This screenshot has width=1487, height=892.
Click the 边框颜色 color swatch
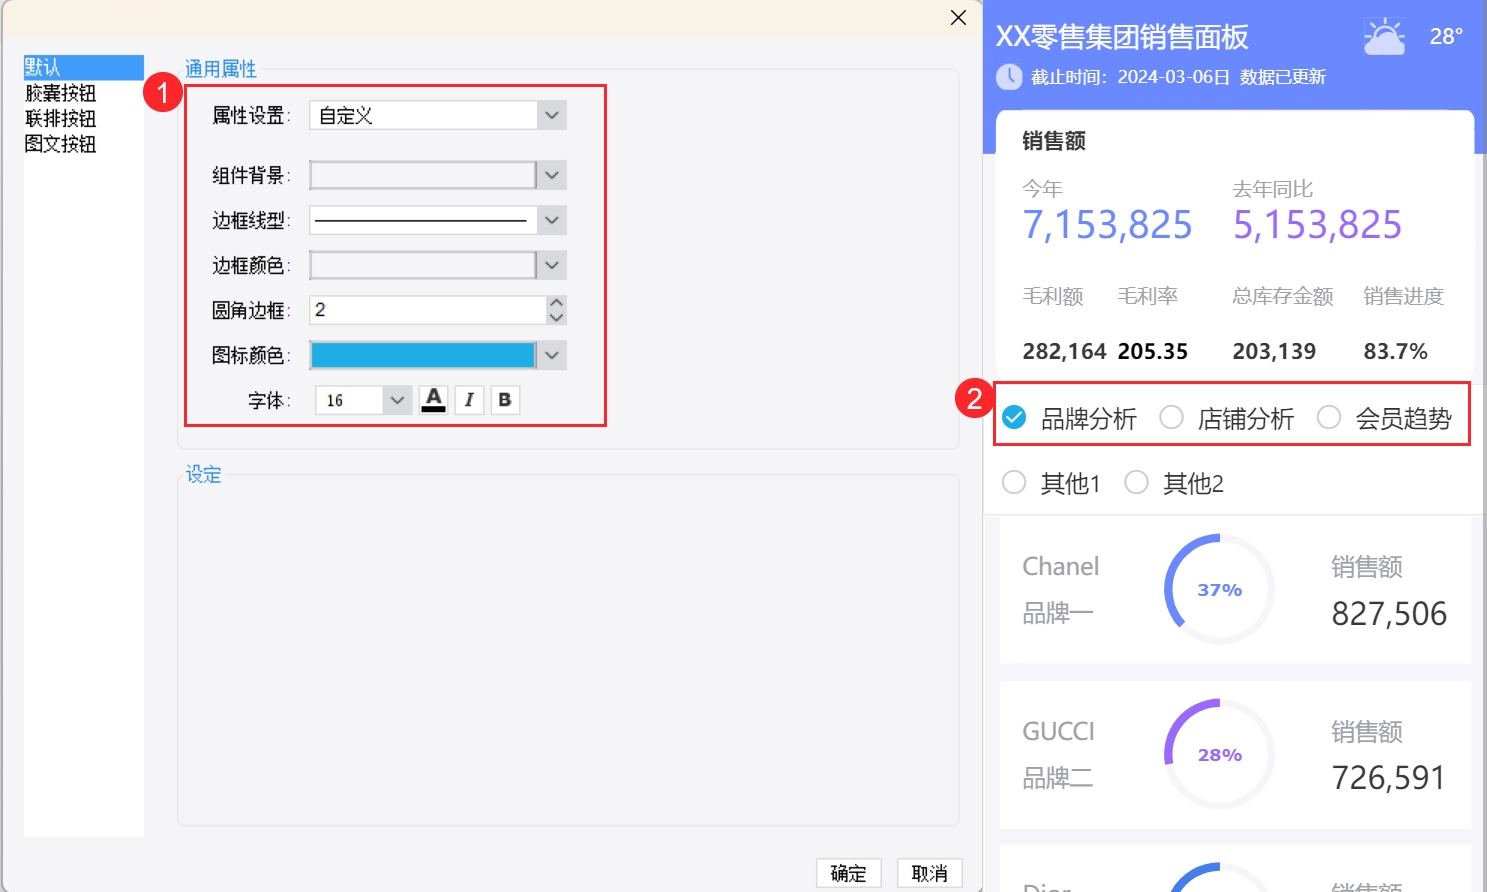[423, 265]
